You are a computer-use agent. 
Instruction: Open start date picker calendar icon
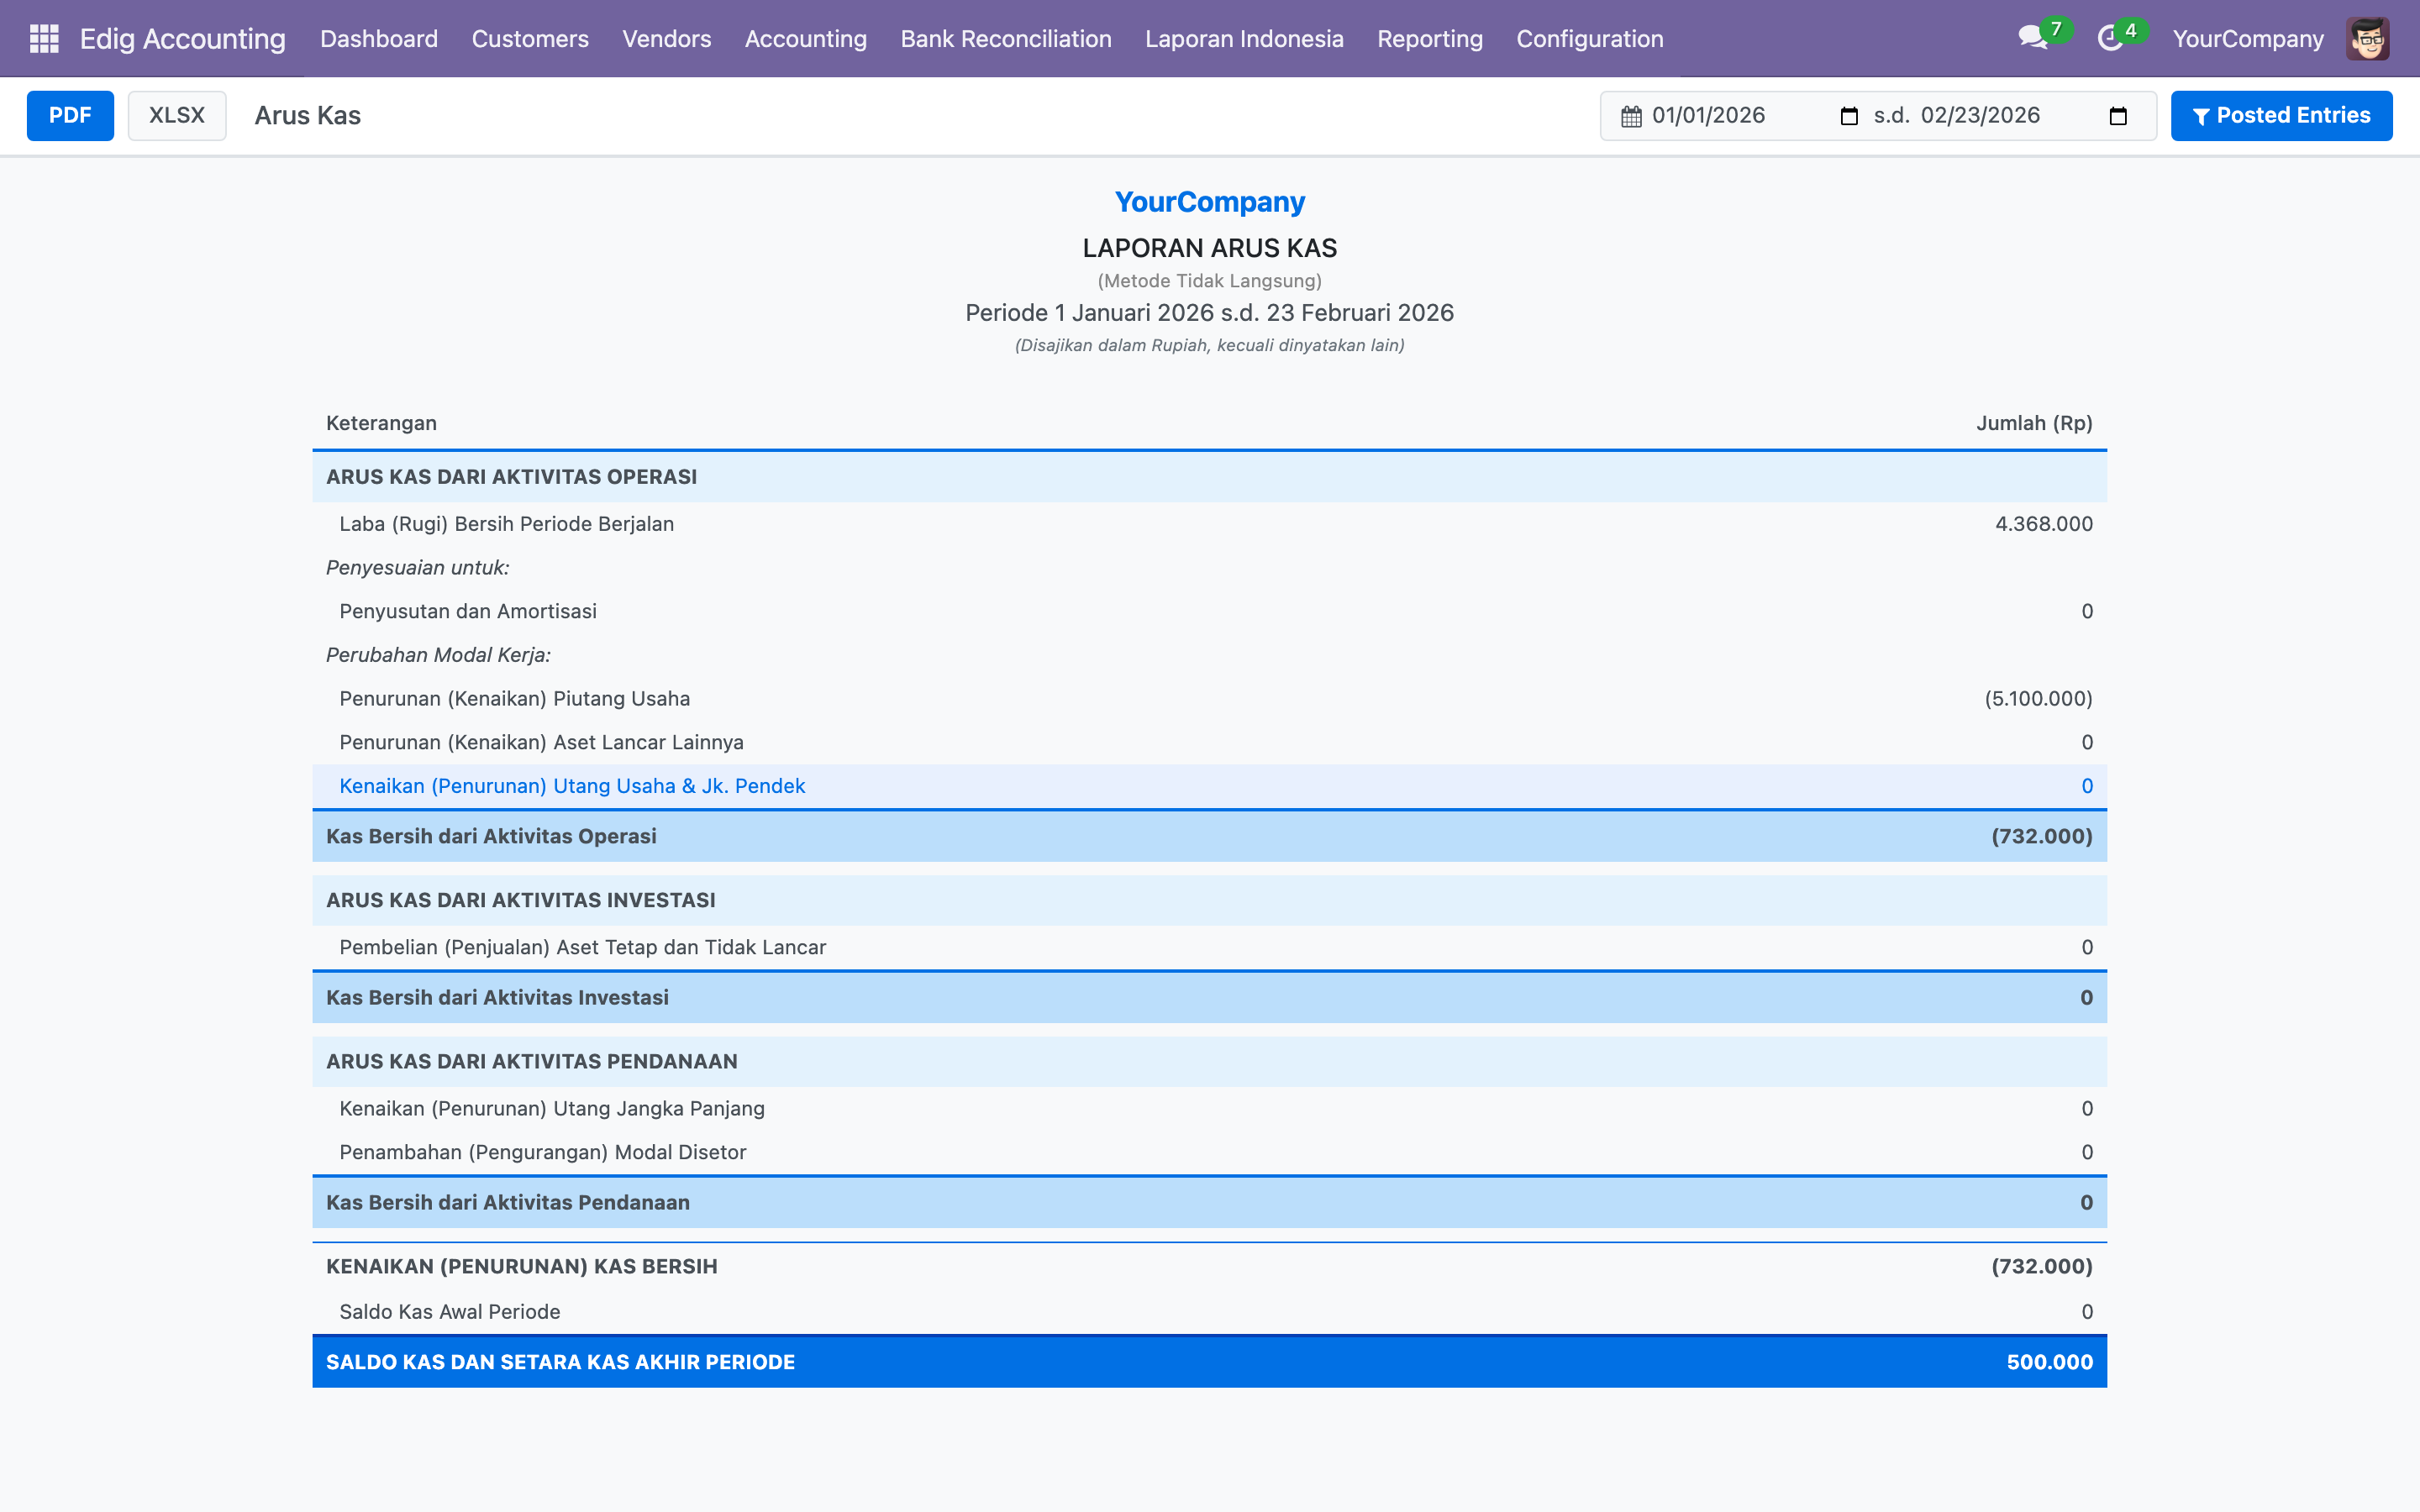pos(1849,116)
